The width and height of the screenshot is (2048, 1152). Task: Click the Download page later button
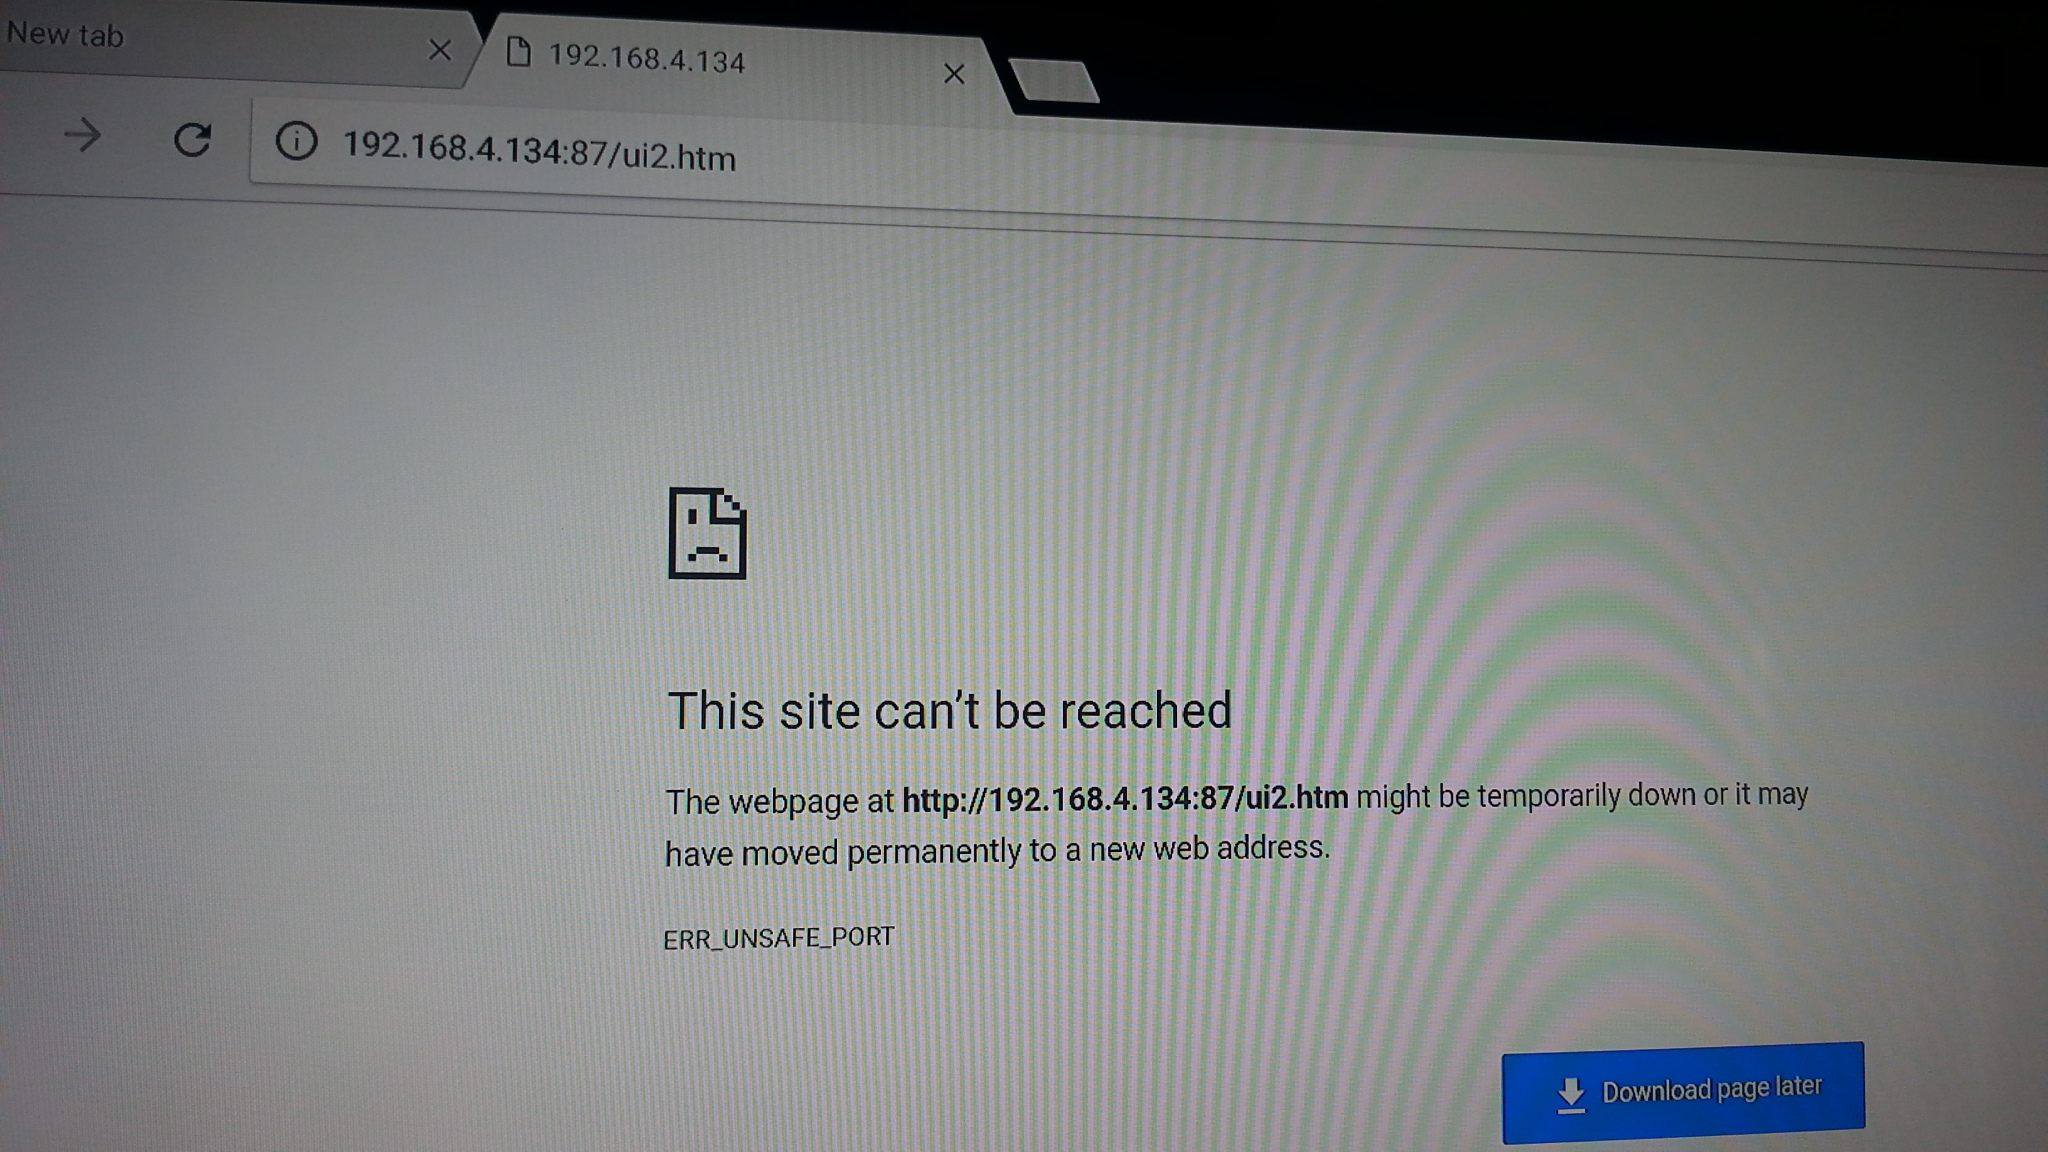point(1683,1092)
